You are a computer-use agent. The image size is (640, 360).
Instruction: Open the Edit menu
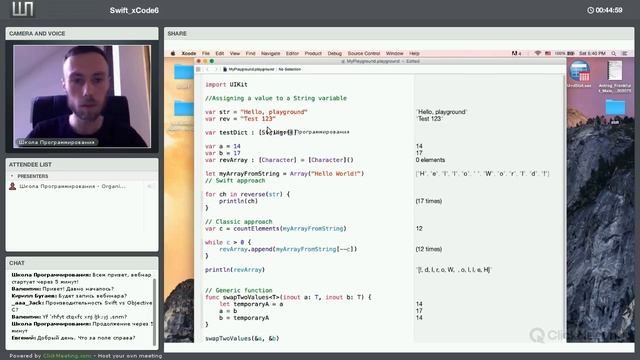pyautogui.click(x=220, y=53)
